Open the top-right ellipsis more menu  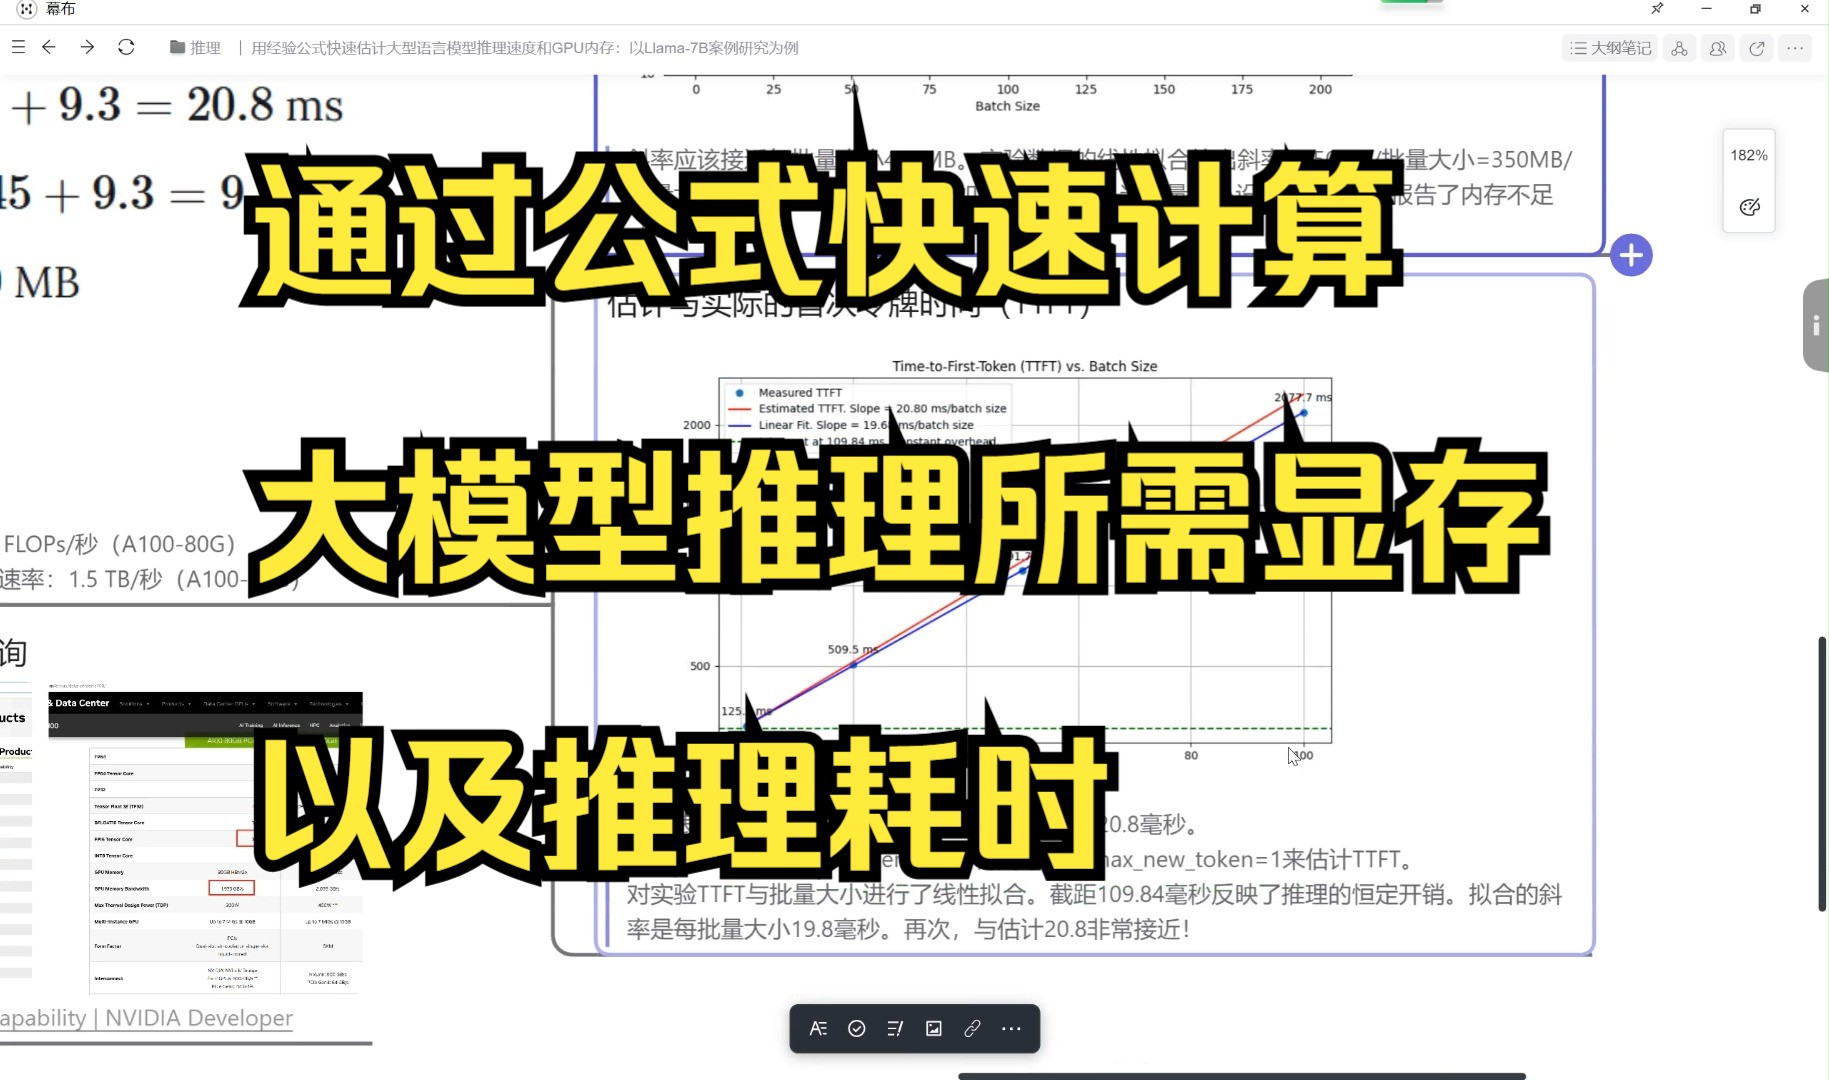click(x=1795, y=48)
